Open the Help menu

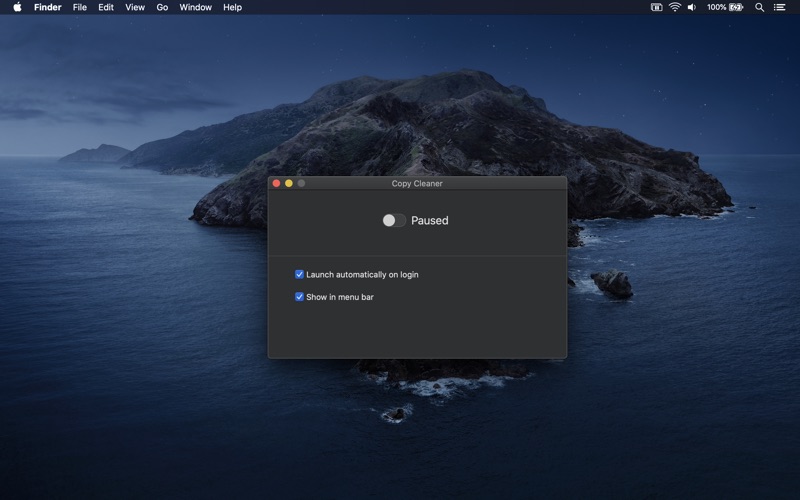click(x=232, y=7)
